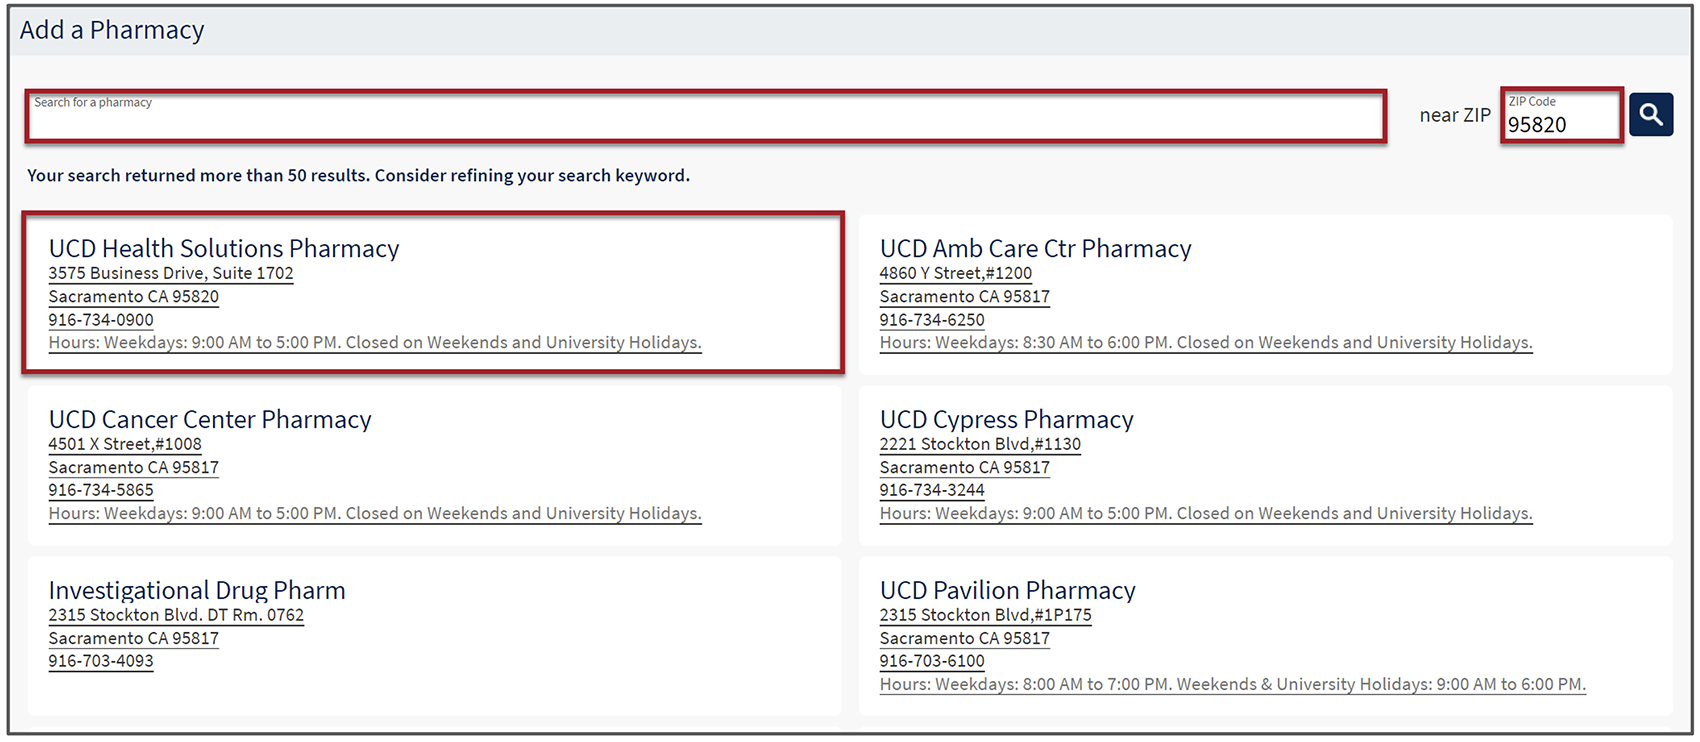Viewport: 1700px width, 742px height.
Task: Choose UCD Amb Care Ctr Pharmacy
Action: [1035, 249]
